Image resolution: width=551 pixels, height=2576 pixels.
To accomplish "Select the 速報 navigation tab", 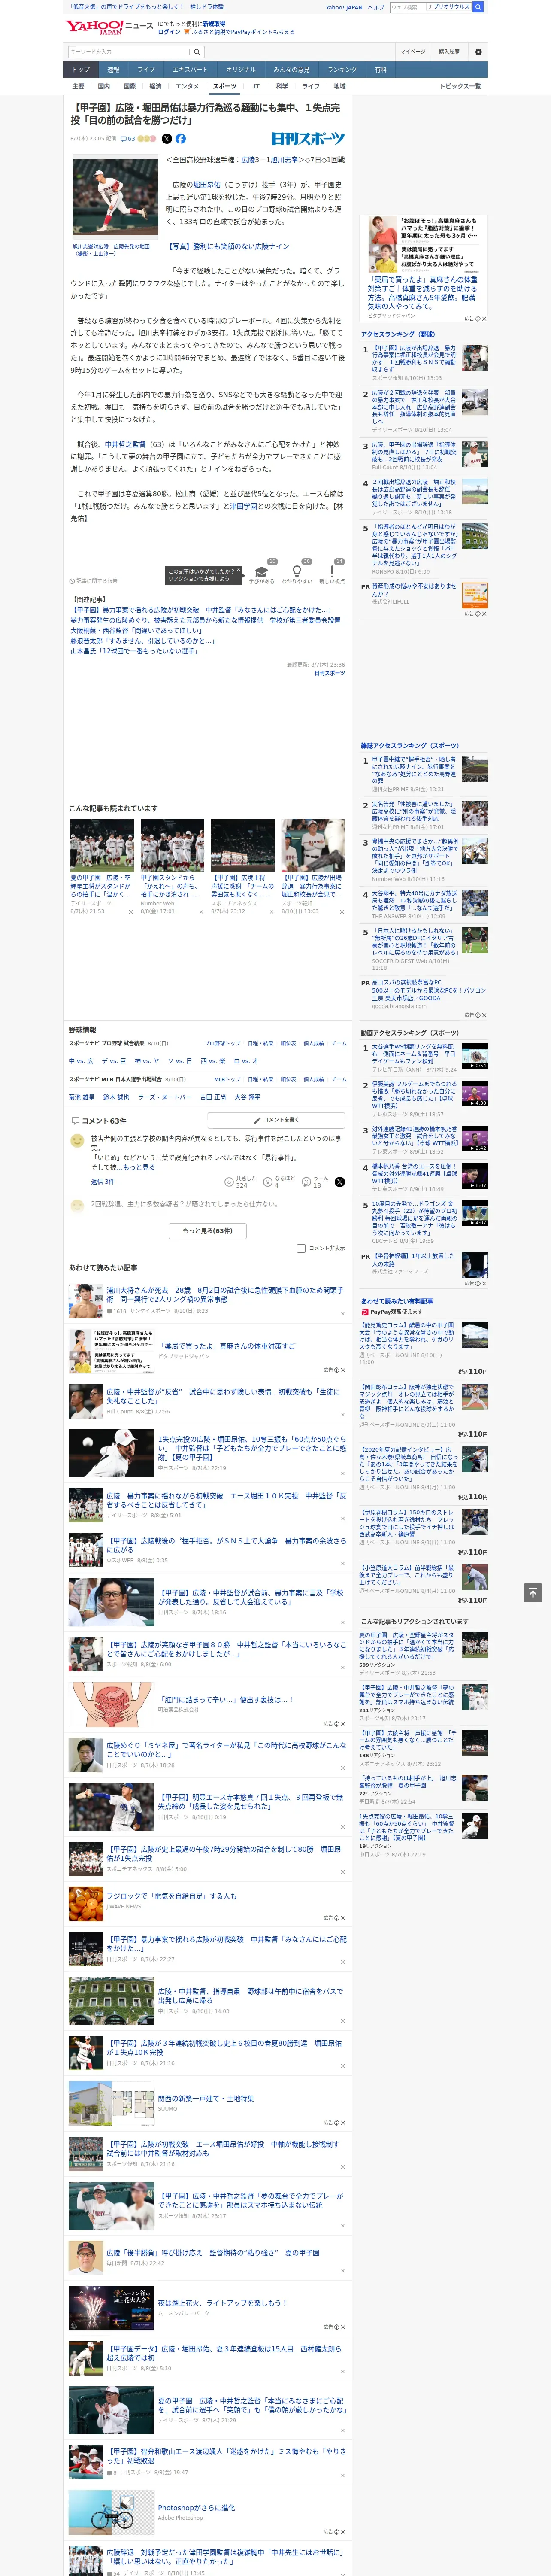I will click(113, 70).
